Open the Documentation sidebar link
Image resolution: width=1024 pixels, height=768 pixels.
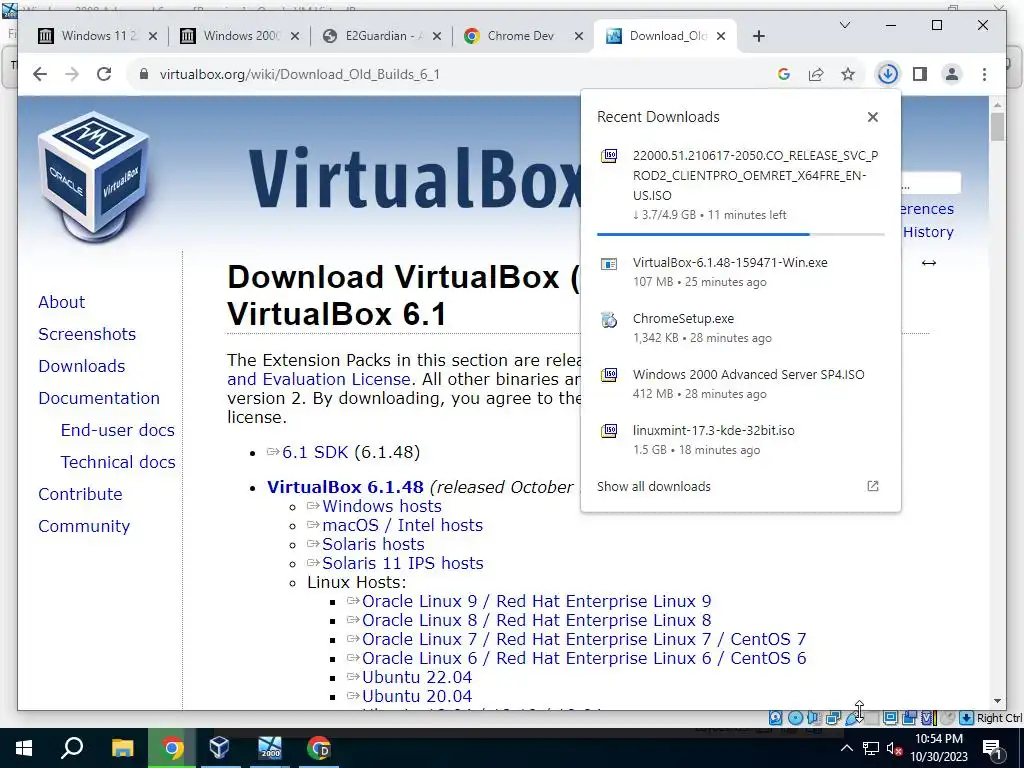[x=99, y=398]
